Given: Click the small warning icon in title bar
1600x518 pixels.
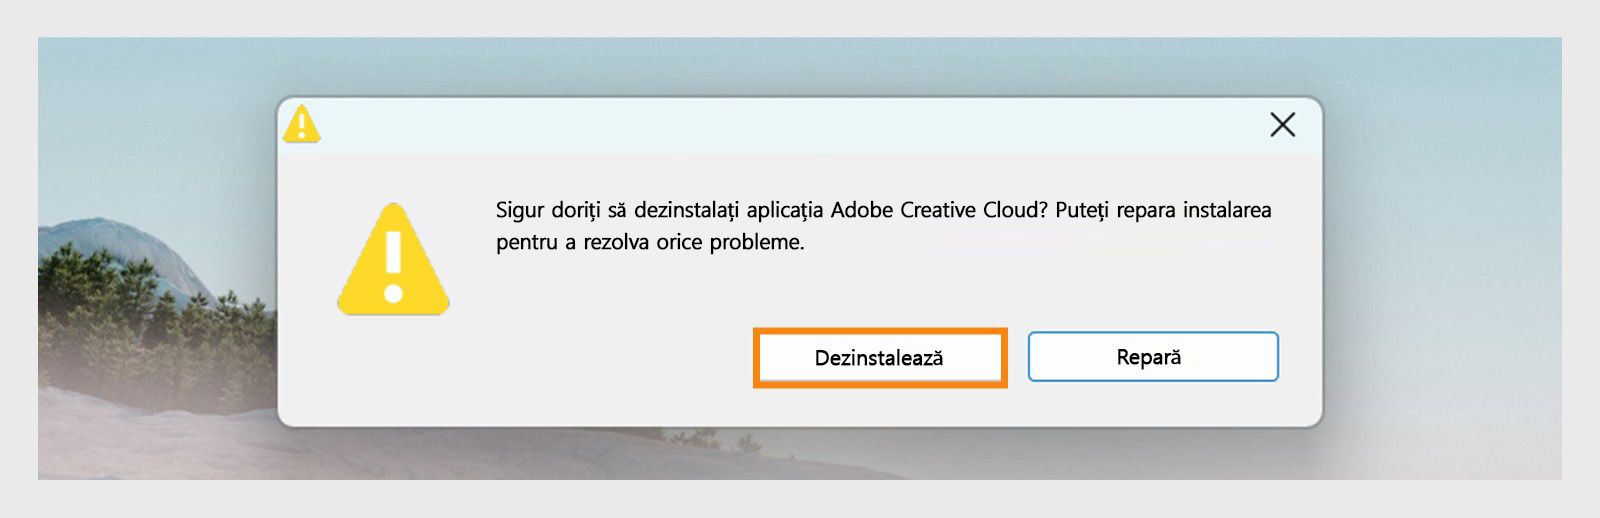Looking at the screenshot, I should 301,125.
